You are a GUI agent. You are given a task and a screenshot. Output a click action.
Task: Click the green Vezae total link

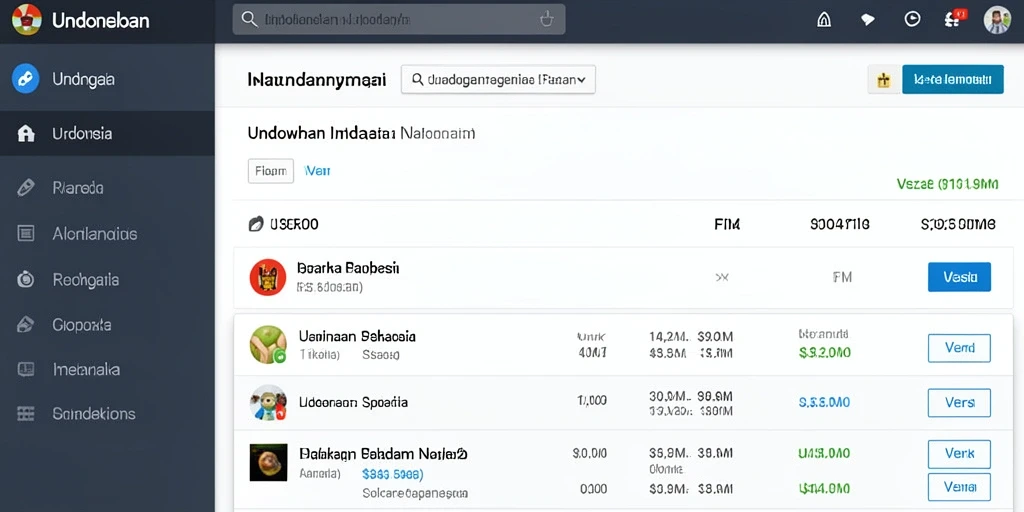pyautogui.click(x=948, y=184)
